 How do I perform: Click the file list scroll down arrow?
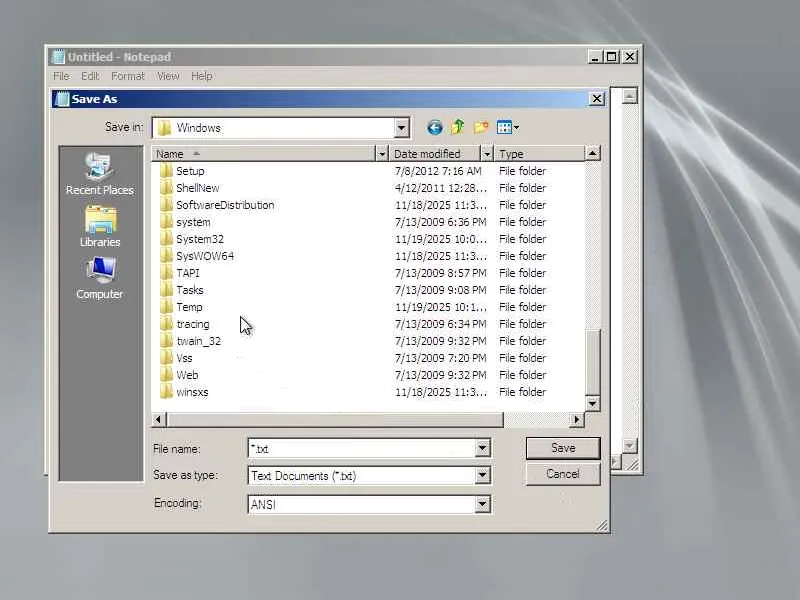coord(592,404)
